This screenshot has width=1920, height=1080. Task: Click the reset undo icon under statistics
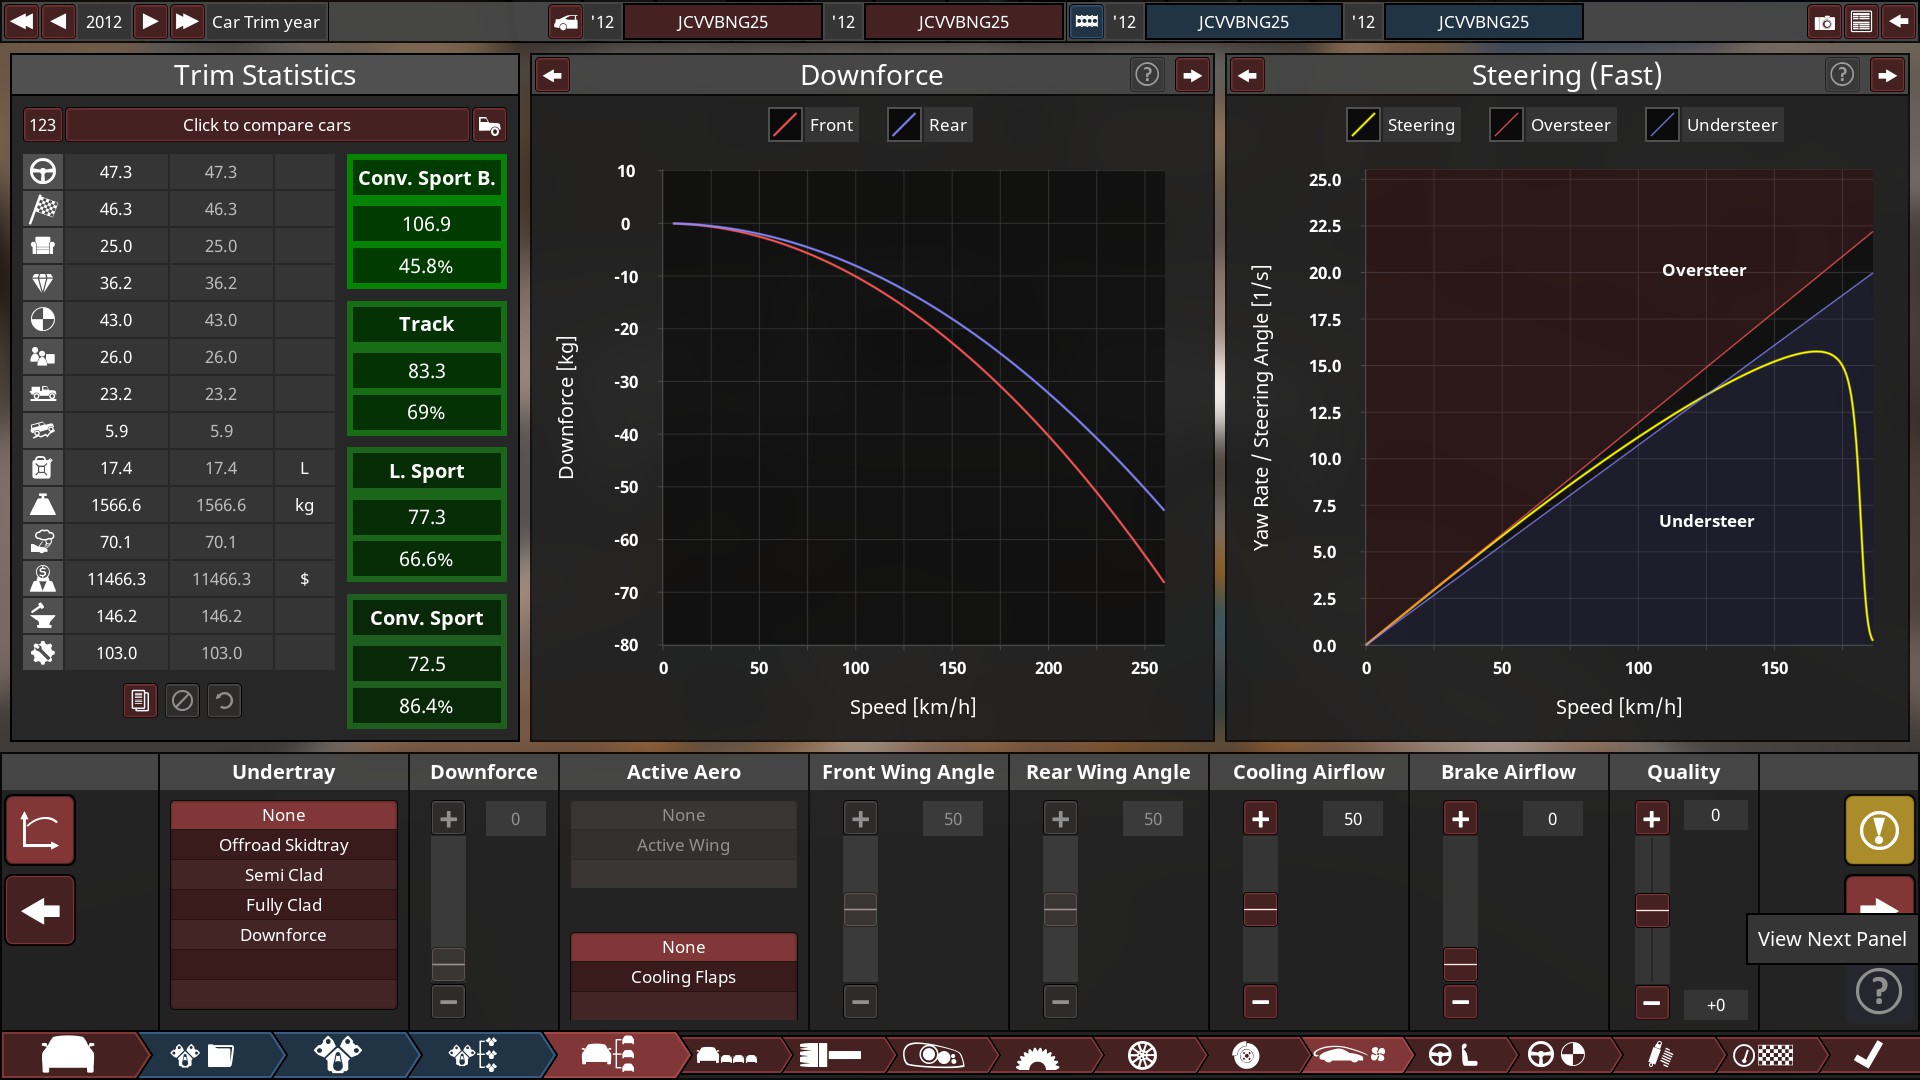click(224, 701)
